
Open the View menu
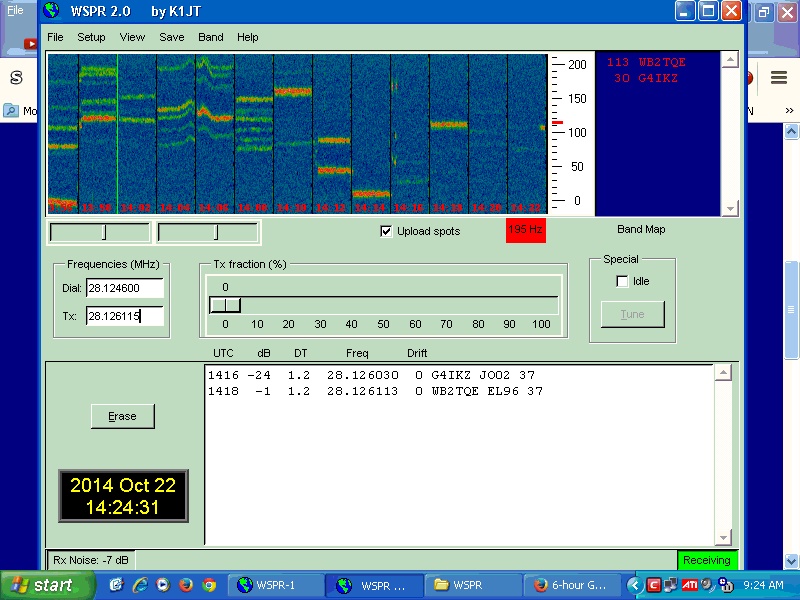click(132, 37)
